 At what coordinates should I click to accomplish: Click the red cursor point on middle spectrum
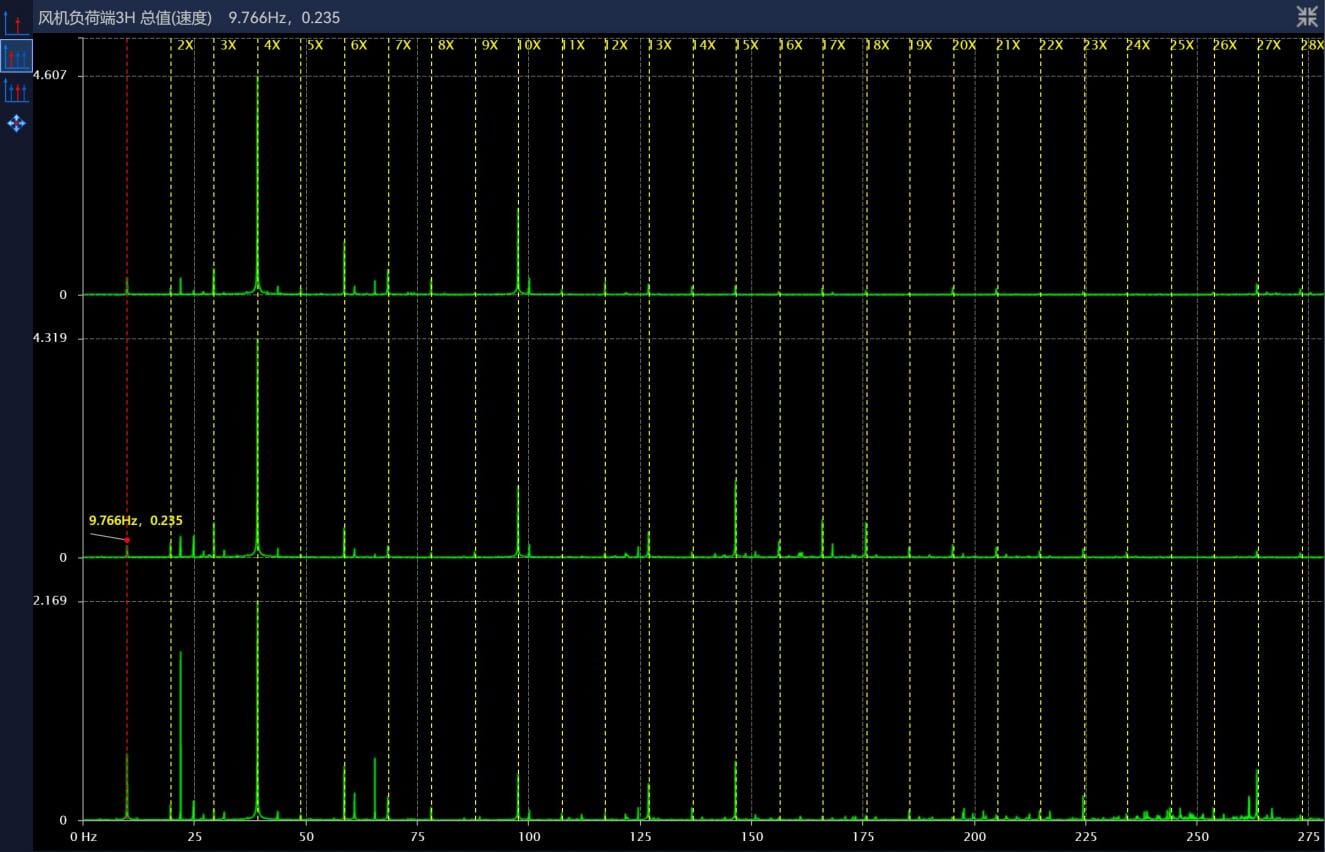[x=127, y=540]
